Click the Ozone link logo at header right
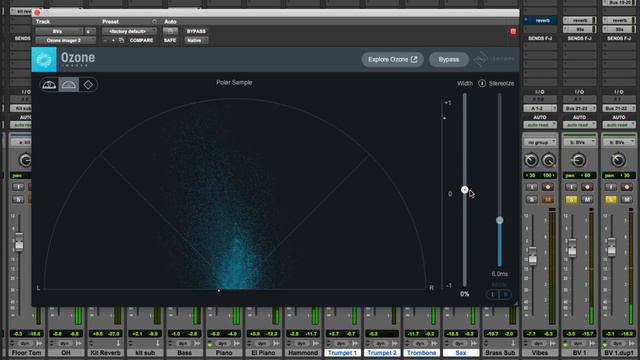 pos(494,60)
